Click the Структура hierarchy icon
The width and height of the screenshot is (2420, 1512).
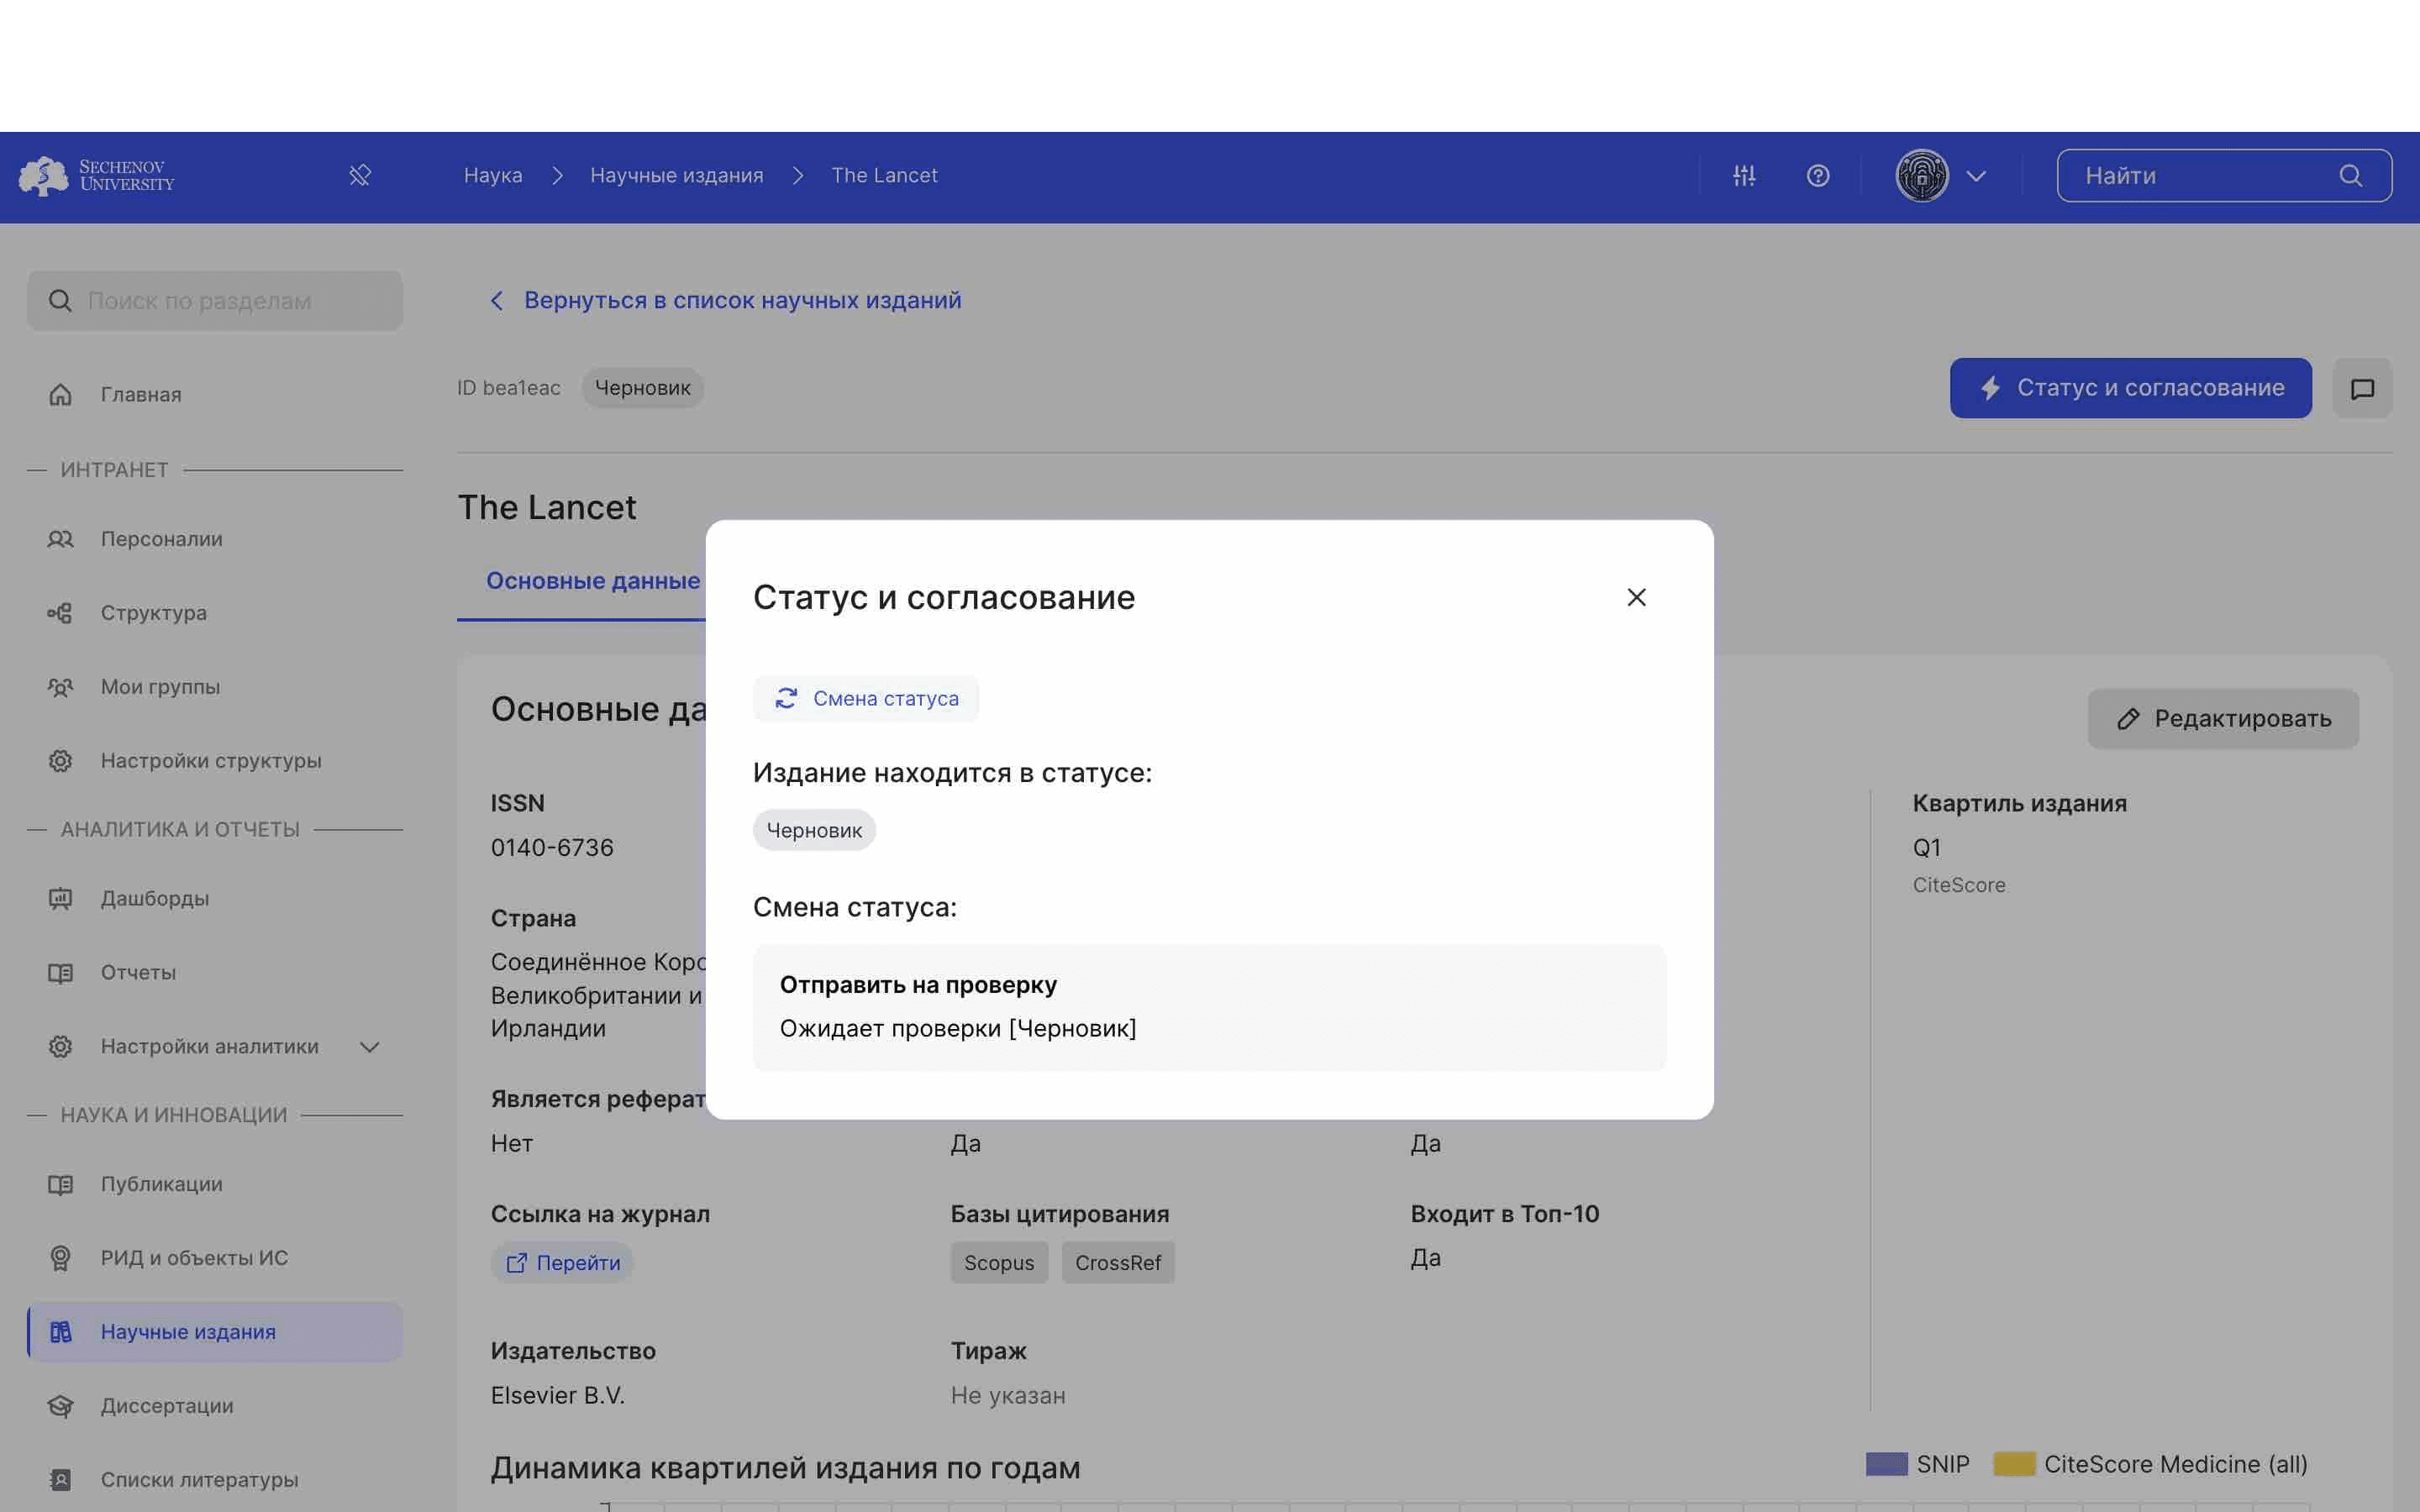tap(61, 613)
